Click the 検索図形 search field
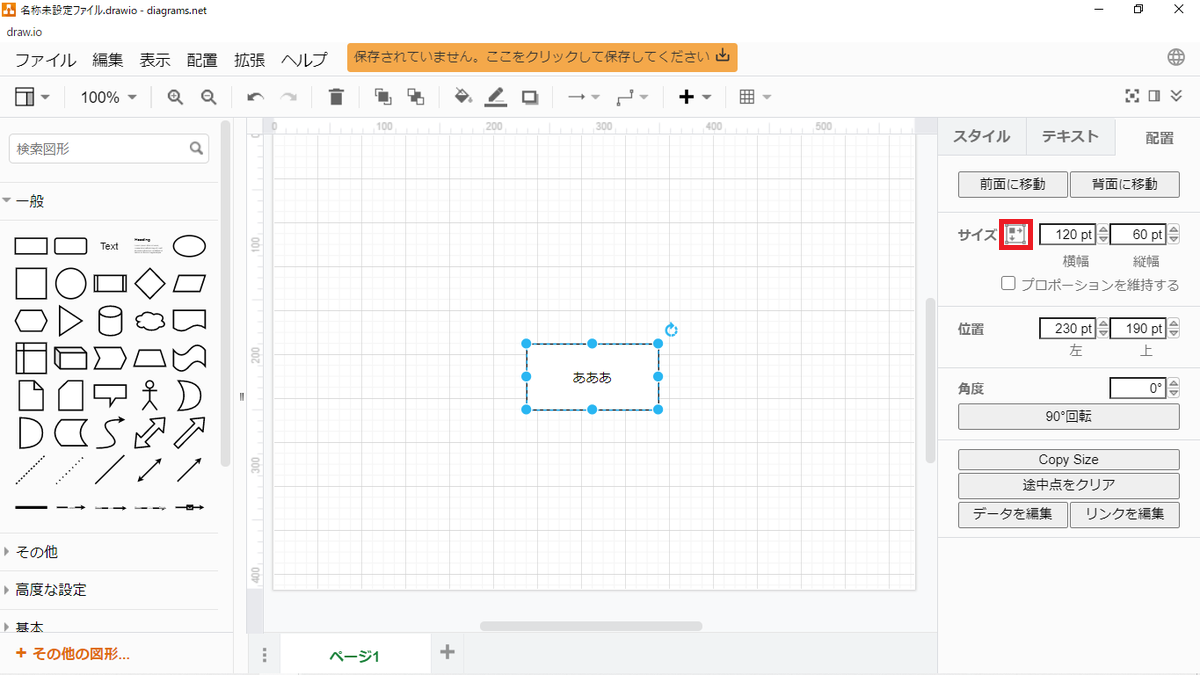 tap(100, 149)
